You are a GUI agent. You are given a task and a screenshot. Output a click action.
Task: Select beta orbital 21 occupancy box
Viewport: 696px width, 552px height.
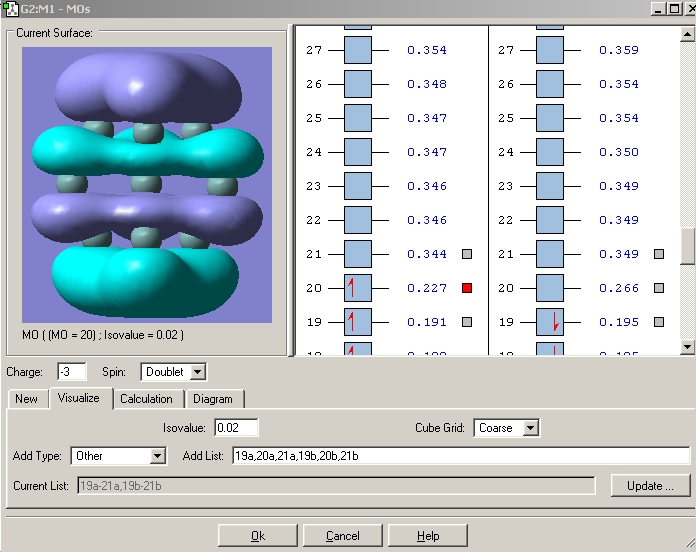[550, 254]
